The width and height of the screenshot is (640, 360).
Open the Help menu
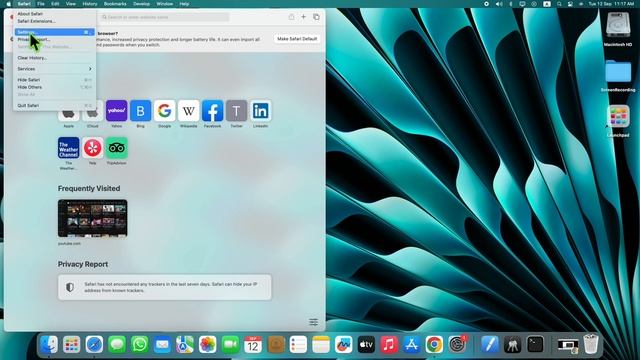click(x=184, y=4)
